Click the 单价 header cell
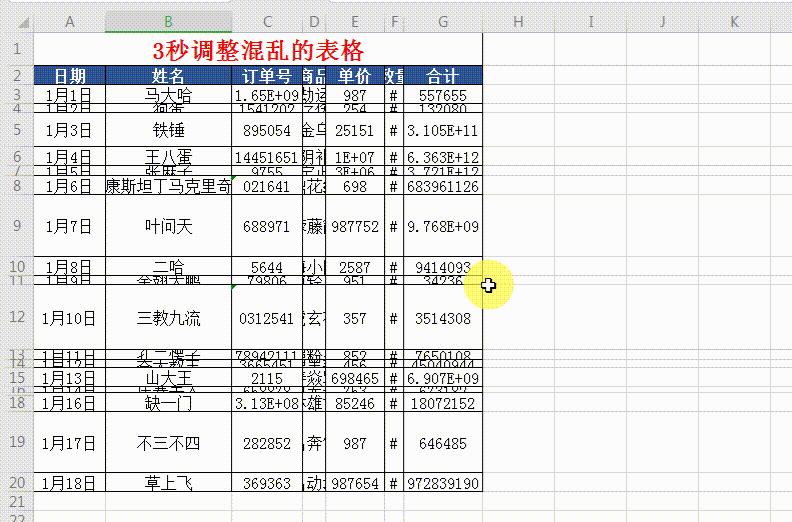792x522 pixels. coord(355,75)
